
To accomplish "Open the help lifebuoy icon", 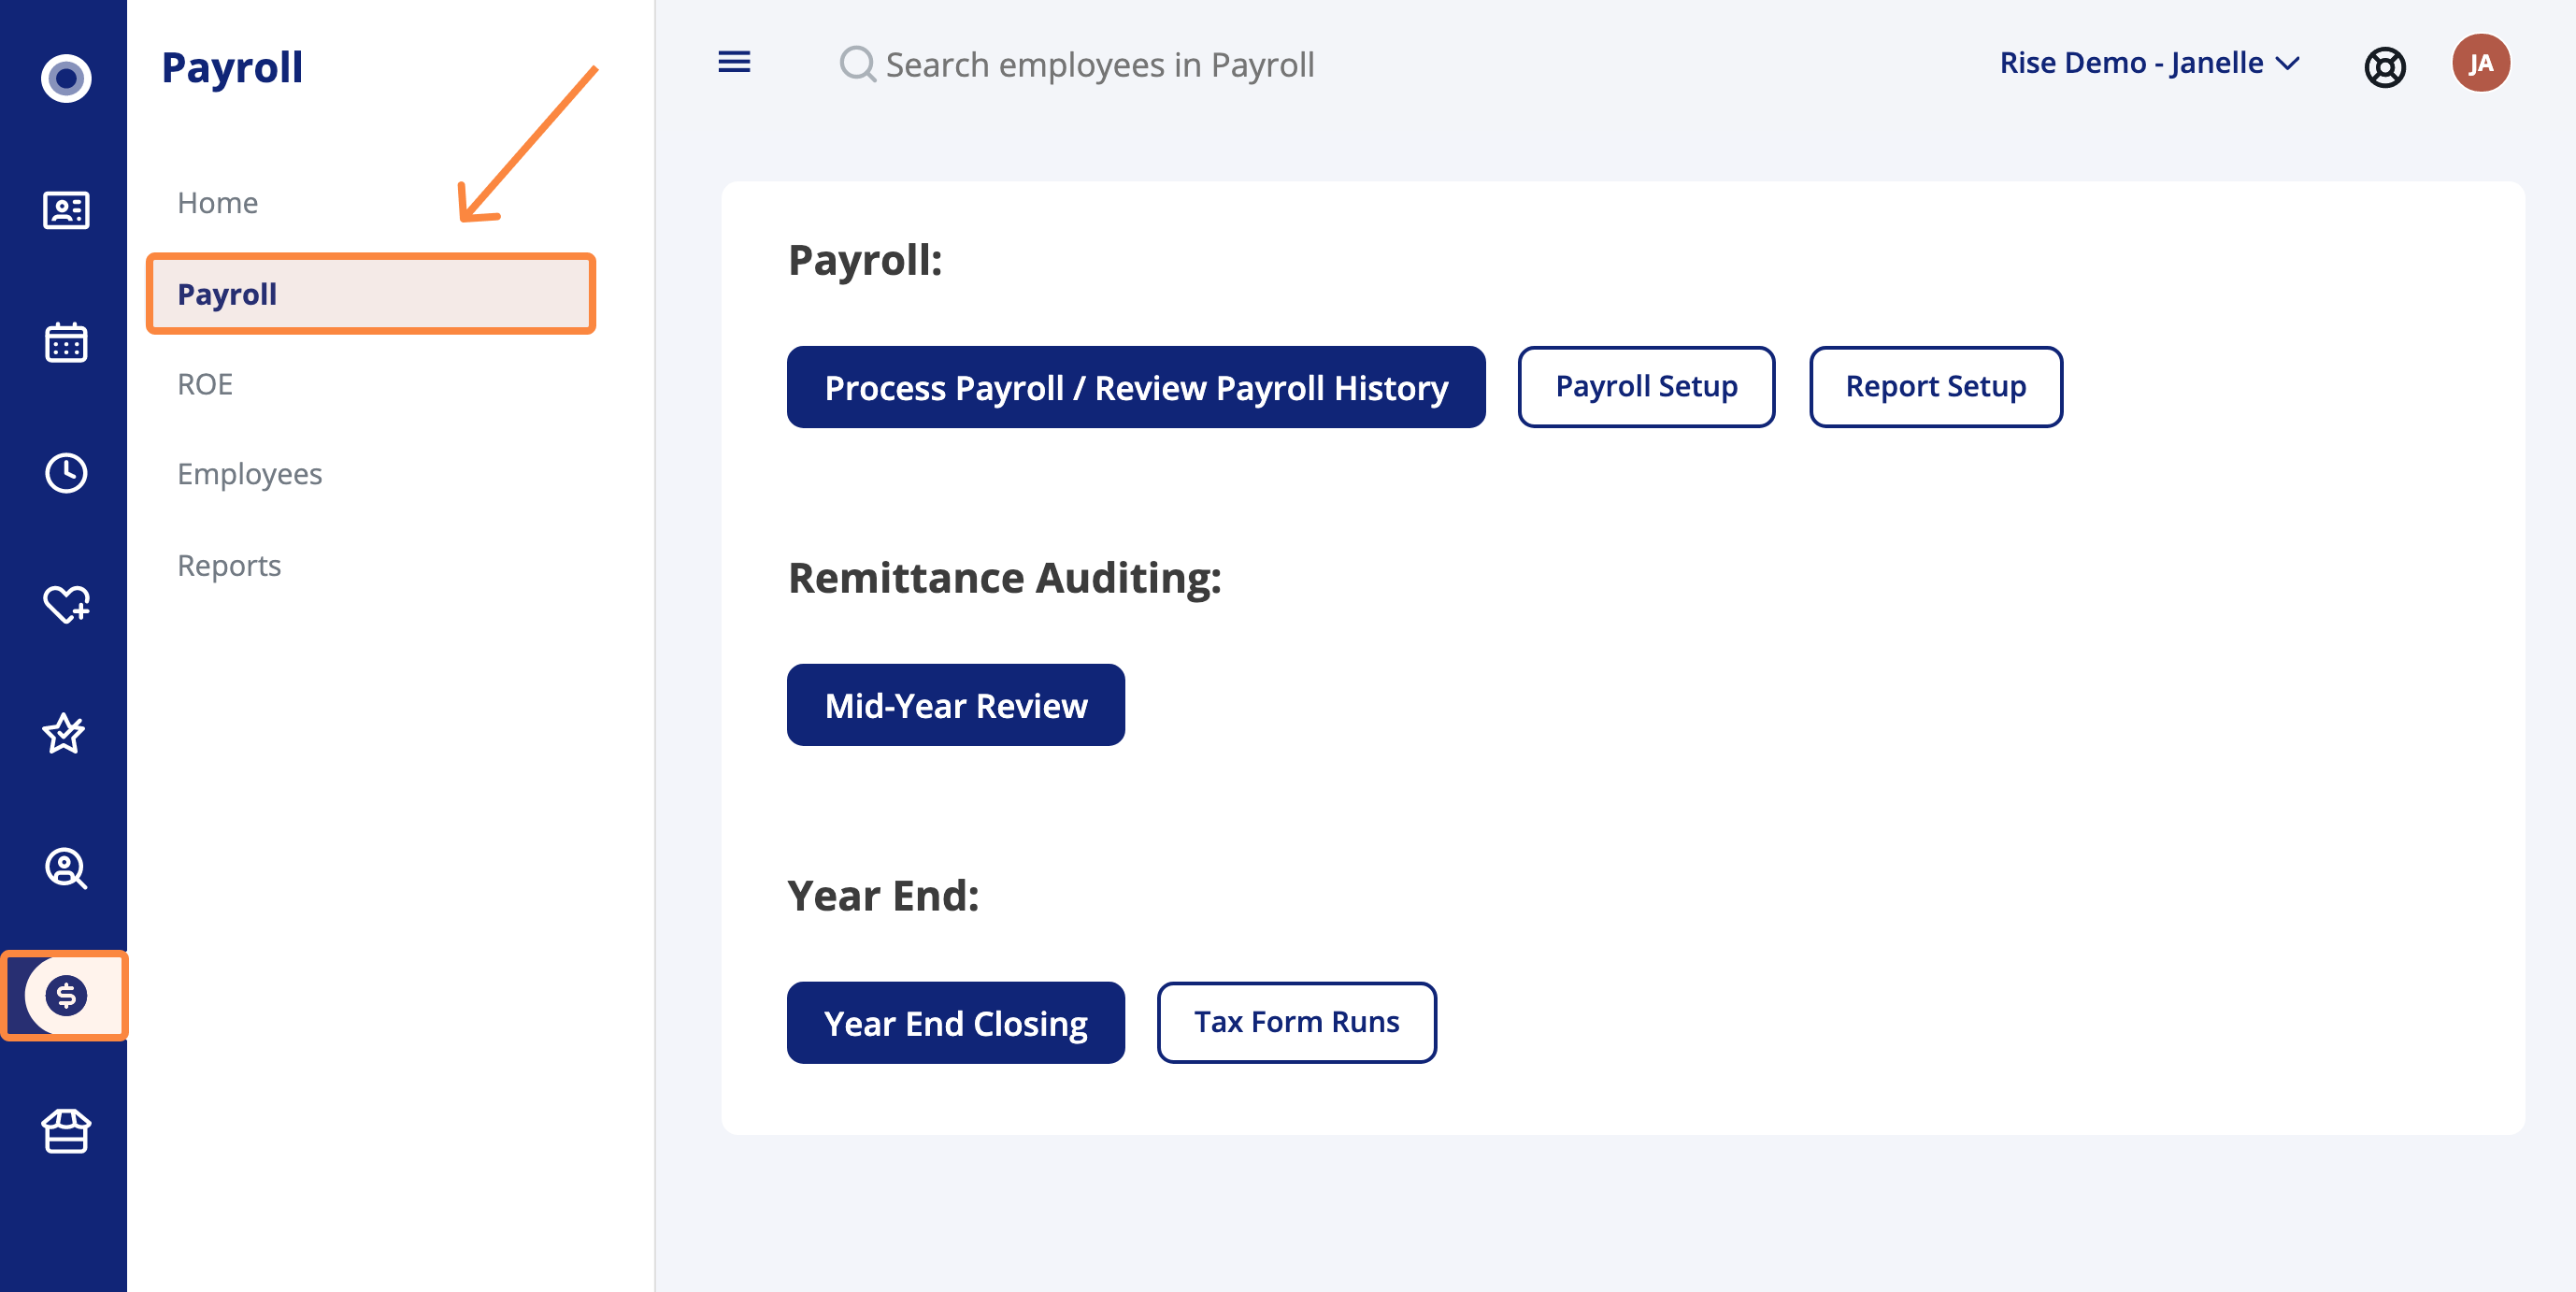I will tap(2384, 67).
